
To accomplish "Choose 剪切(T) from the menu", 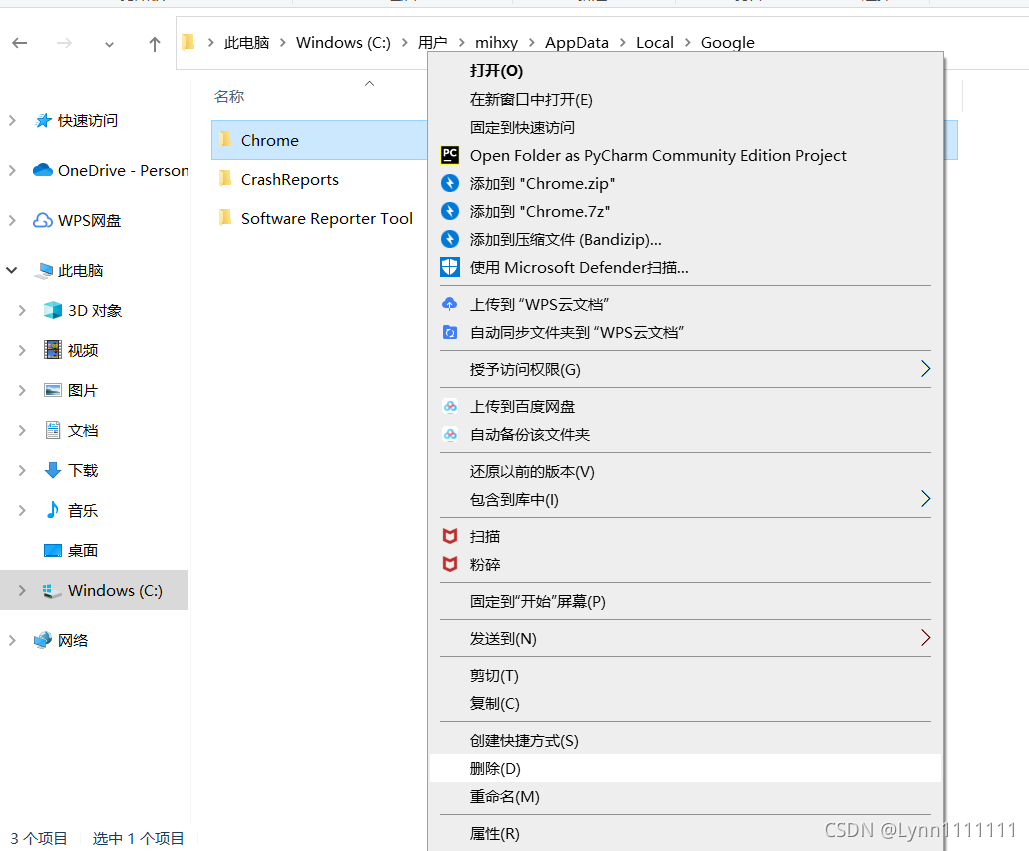I will pos(686,675).
